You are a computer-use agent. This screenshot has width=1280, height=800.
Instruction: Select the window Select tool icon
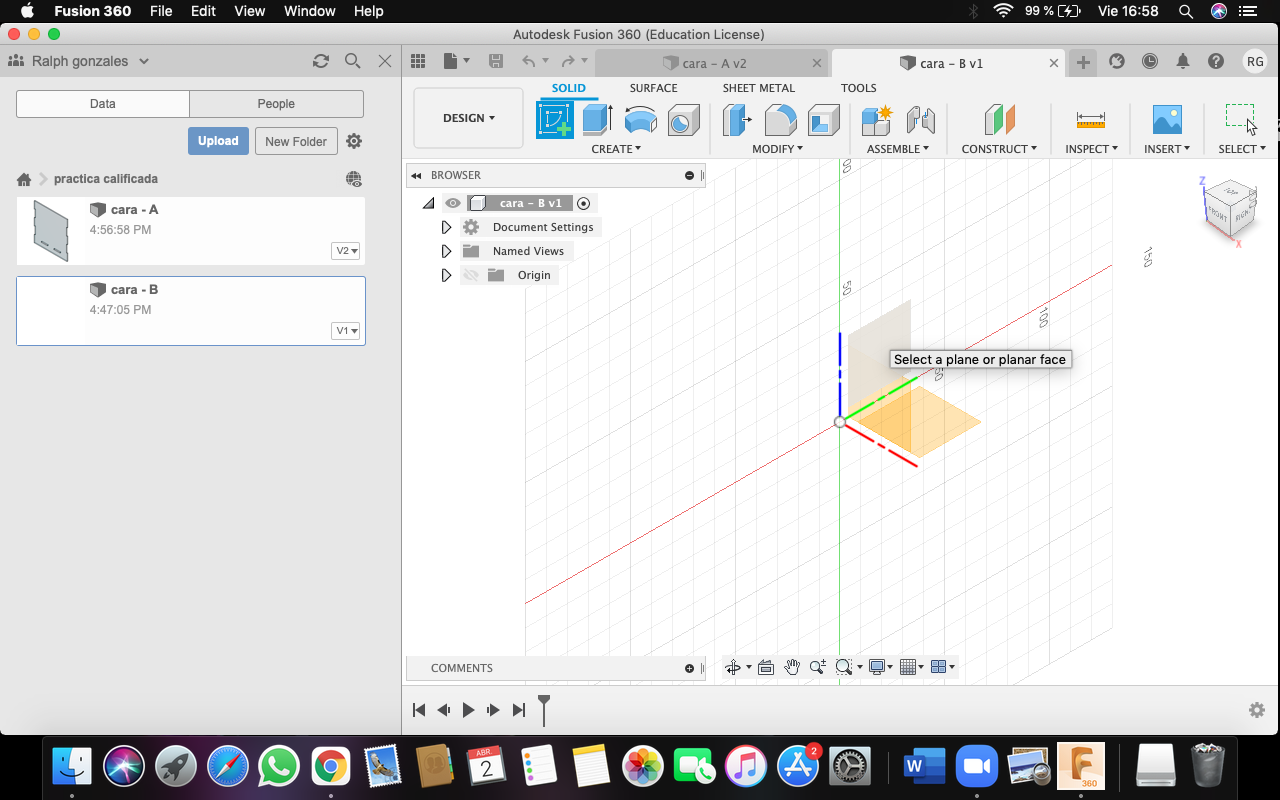(x=1240, y=116)
